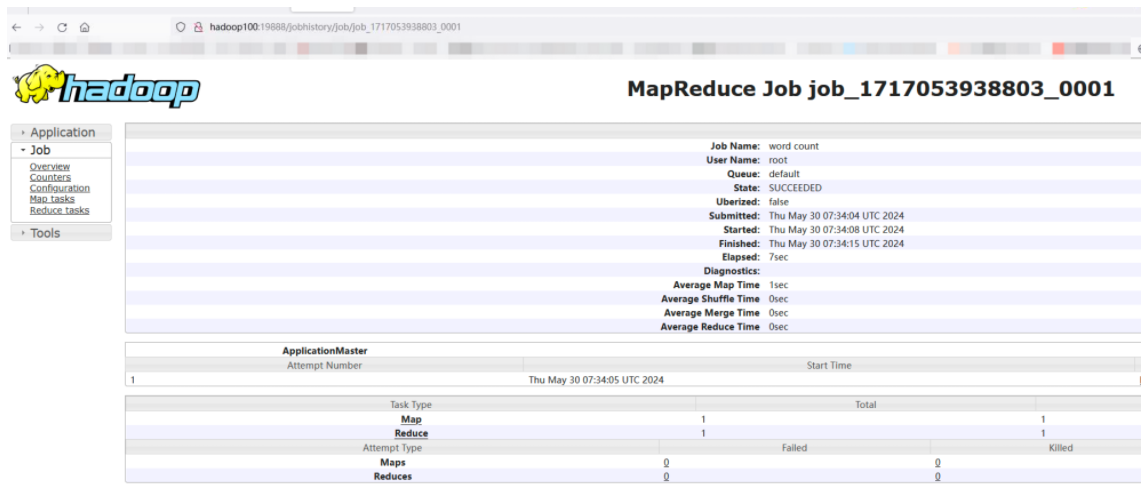Image resolution: width=1145 pixels, height=494 pixels.
Task: Open the killed Reduces attempts count
Action: (937, 477)
